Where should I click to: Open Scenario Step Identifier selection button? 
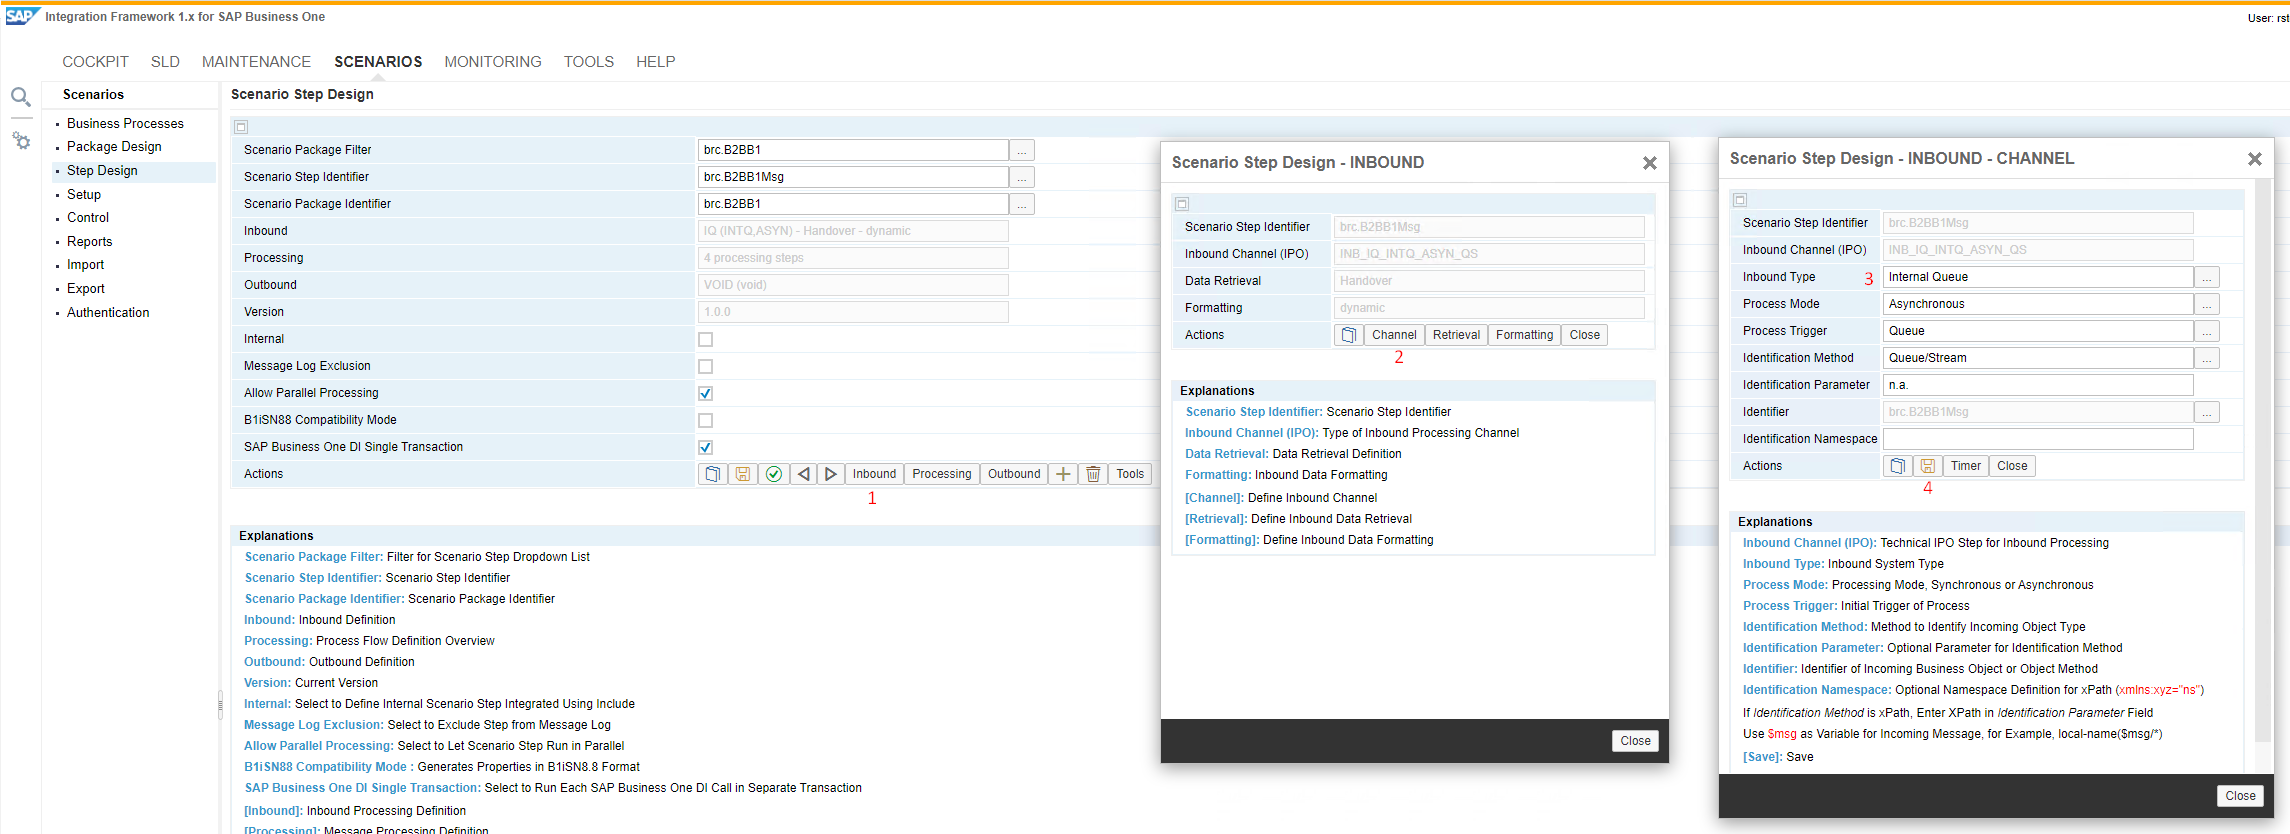coord(1022,177)
